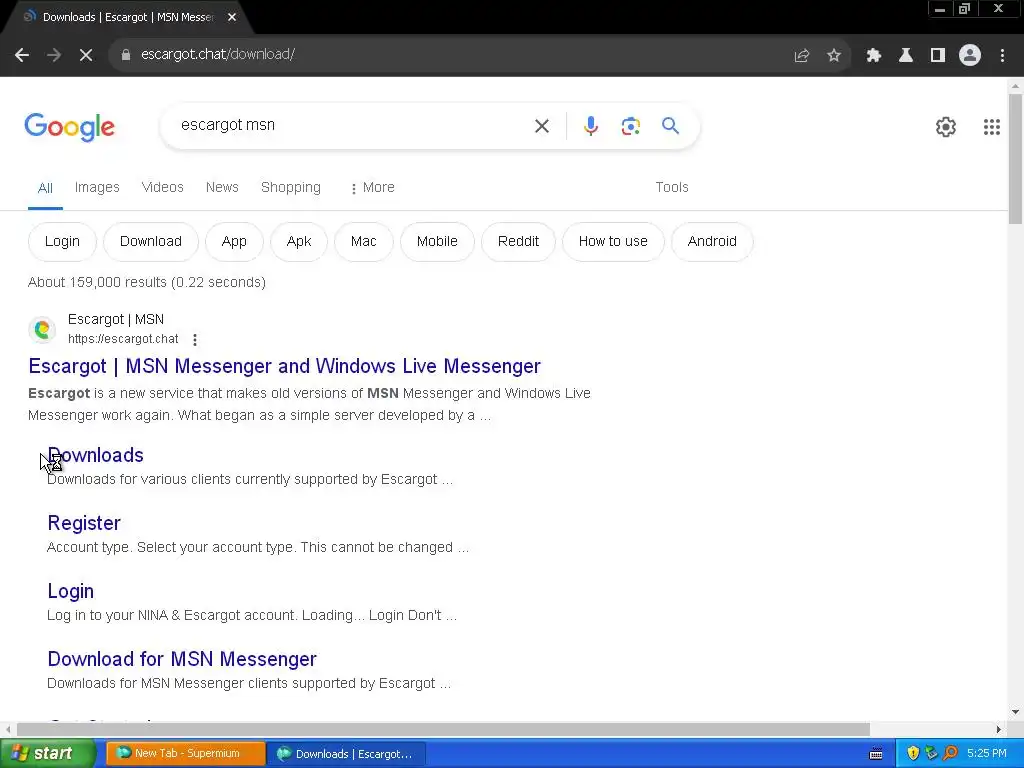
Task: Click the 5:25 PM clock
Action: [x=987, y=754]
